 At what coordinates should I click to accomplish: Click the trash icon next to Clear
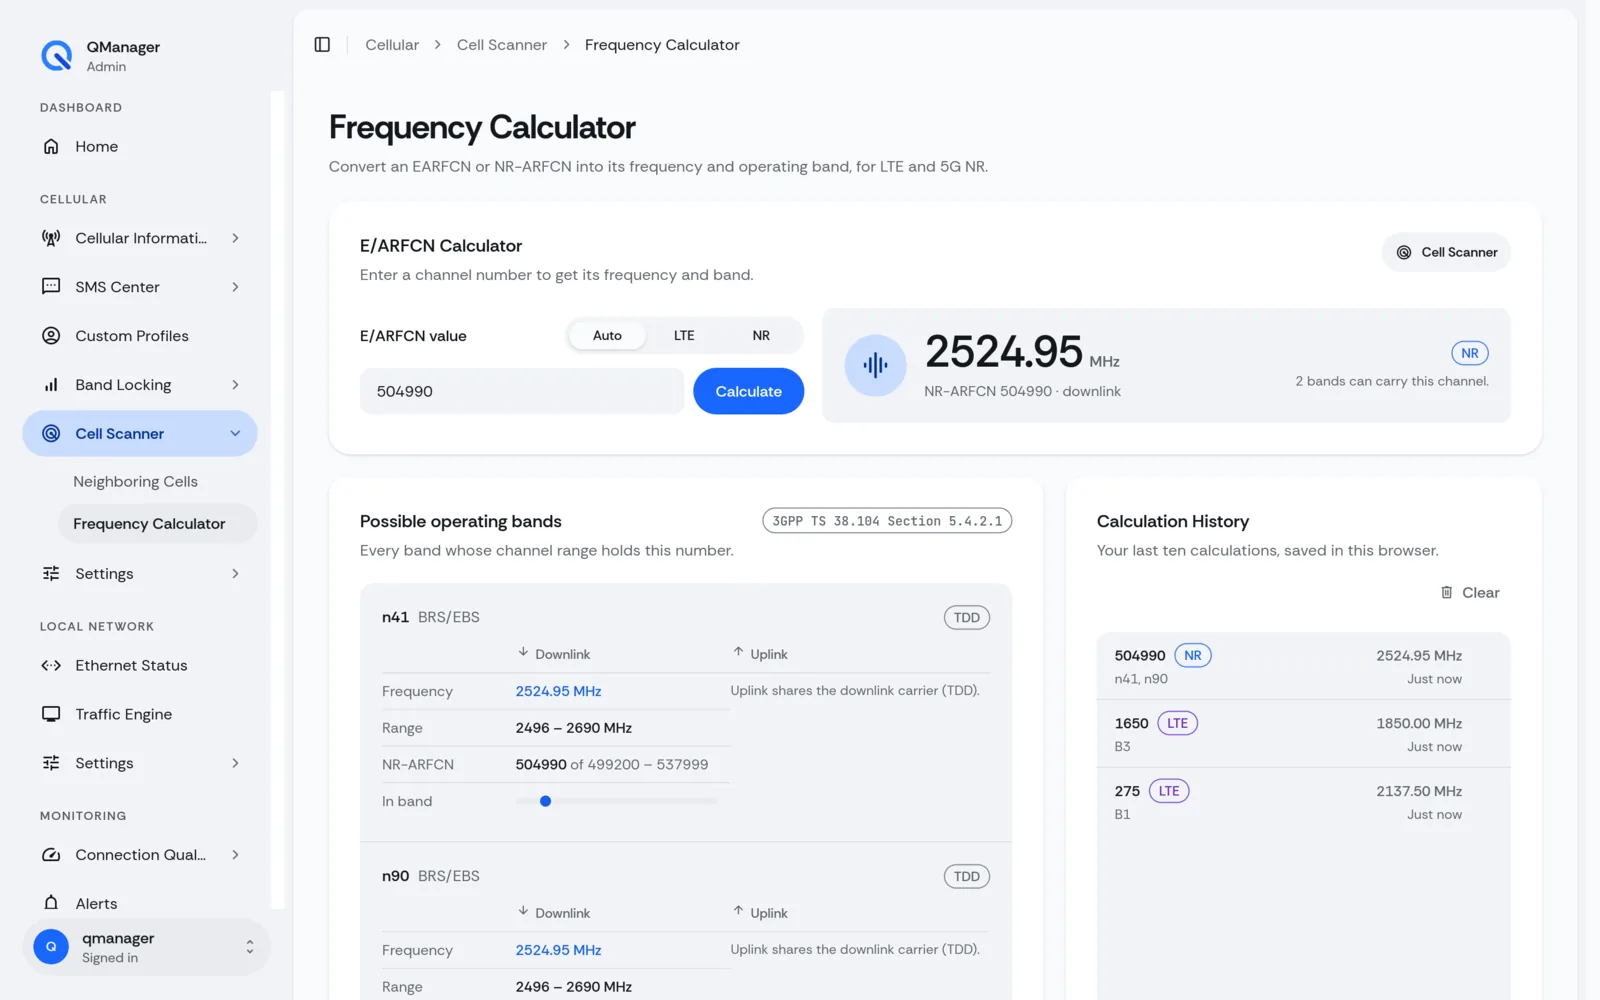coord(1446,592)
